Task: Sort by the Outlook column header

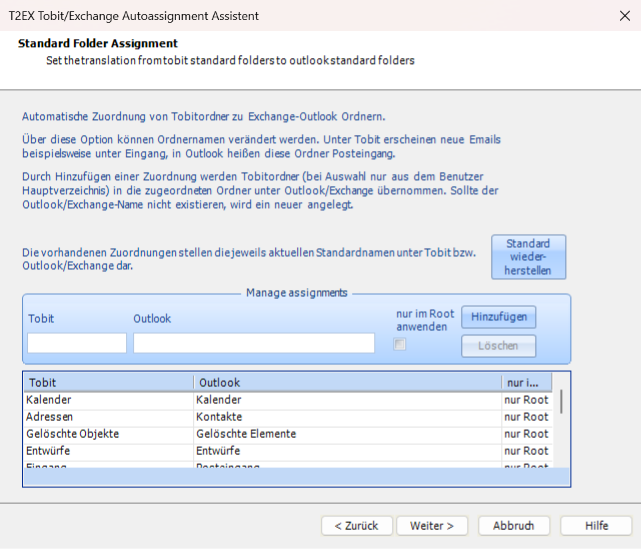Action: (x=347, y=383)
